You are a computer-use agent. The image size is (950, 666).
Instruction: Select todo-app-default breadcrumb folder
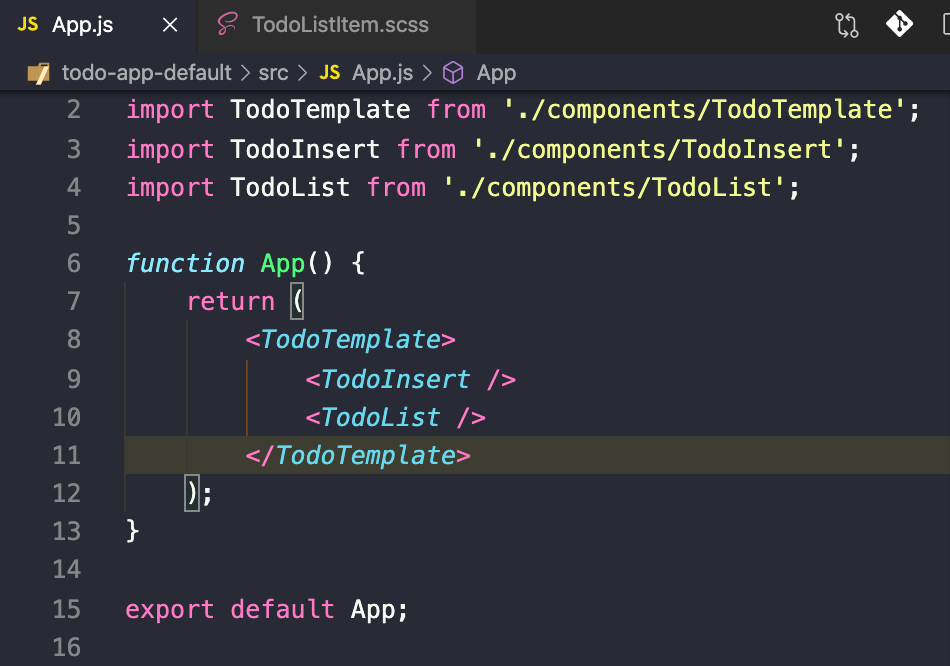pyautogui.click(x=147, y=73)
